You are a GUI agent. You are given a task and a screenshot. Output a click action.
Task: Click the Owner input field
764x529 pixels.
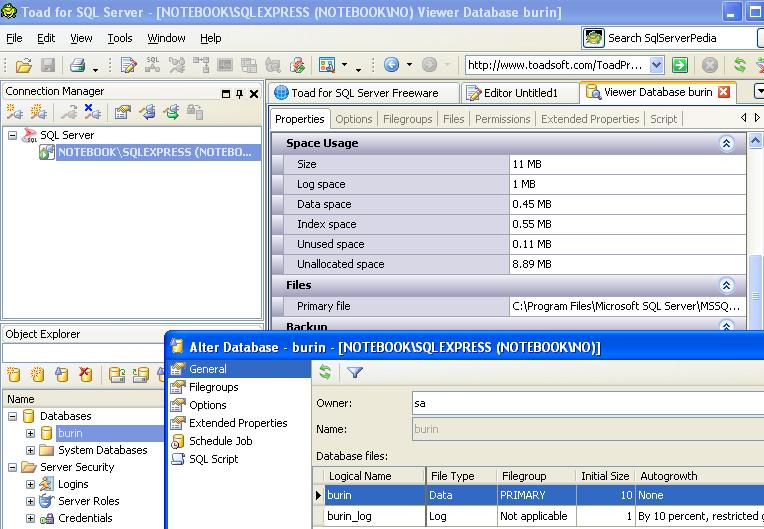coord(585,403)
